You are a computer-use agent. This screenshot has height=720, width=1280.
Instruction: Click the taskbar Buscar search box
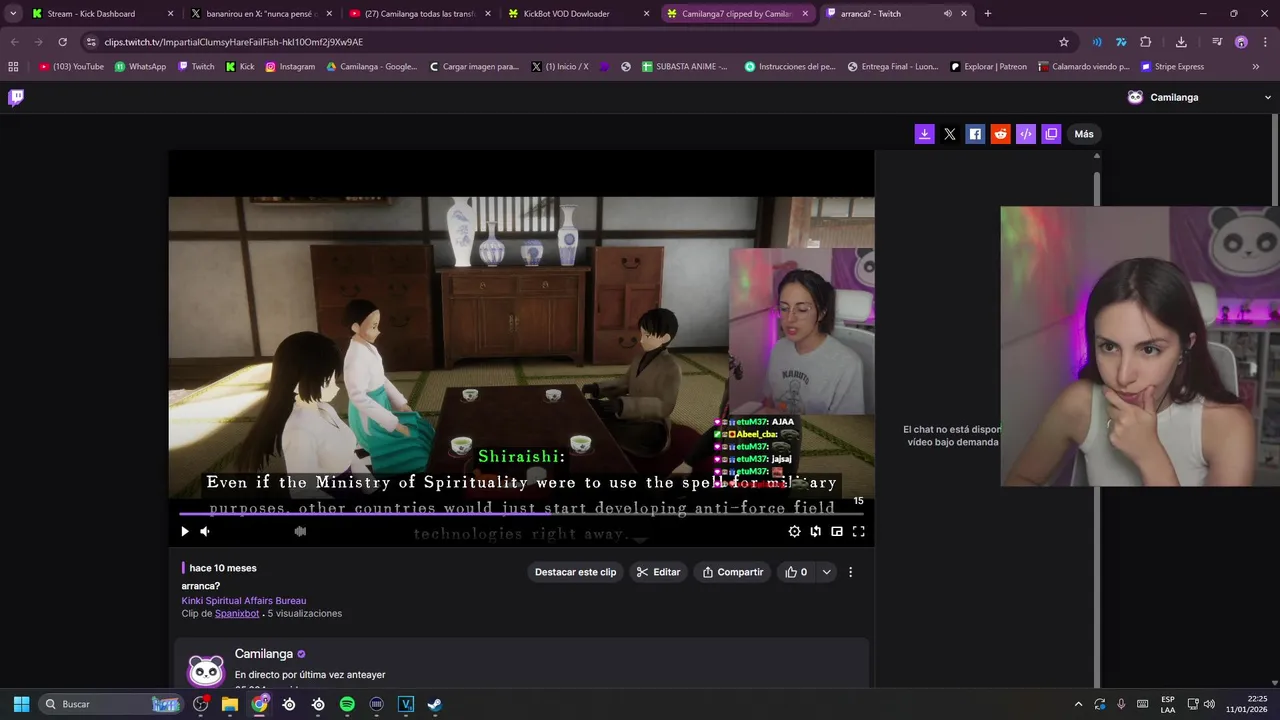[112, 704]
